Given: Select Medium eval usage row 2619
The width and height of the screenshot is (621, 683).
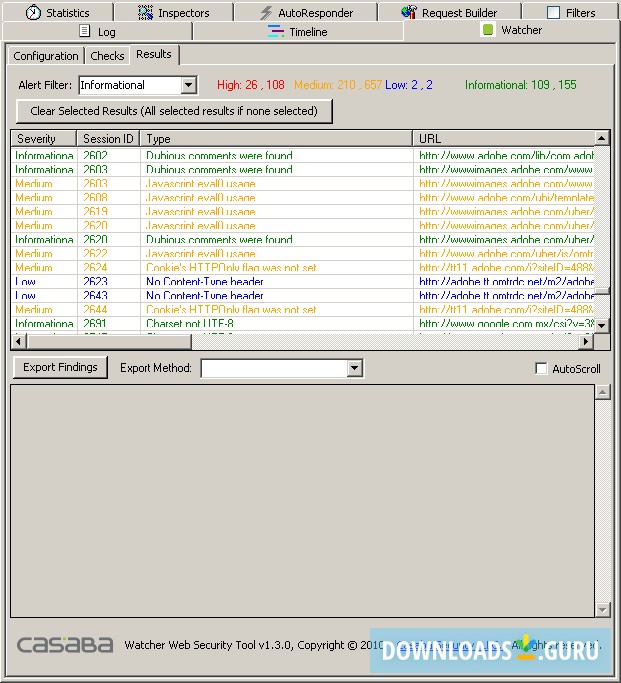Looking at the screenshot, I should pos(303,211).
